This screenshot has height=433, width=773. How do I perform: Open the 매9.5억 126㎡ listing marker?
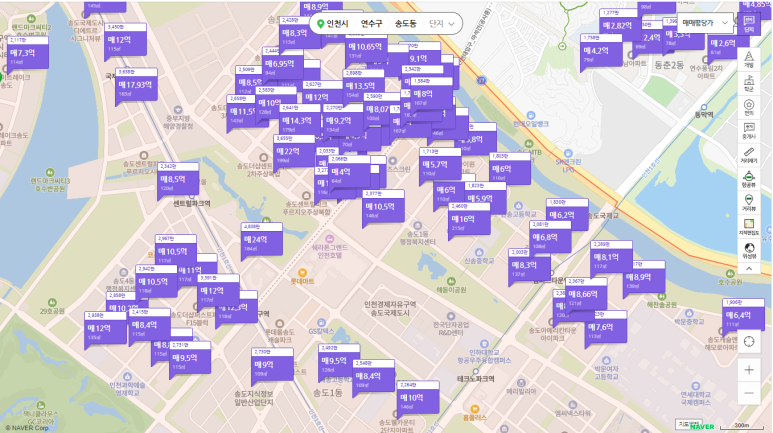(x=339, y=361)
